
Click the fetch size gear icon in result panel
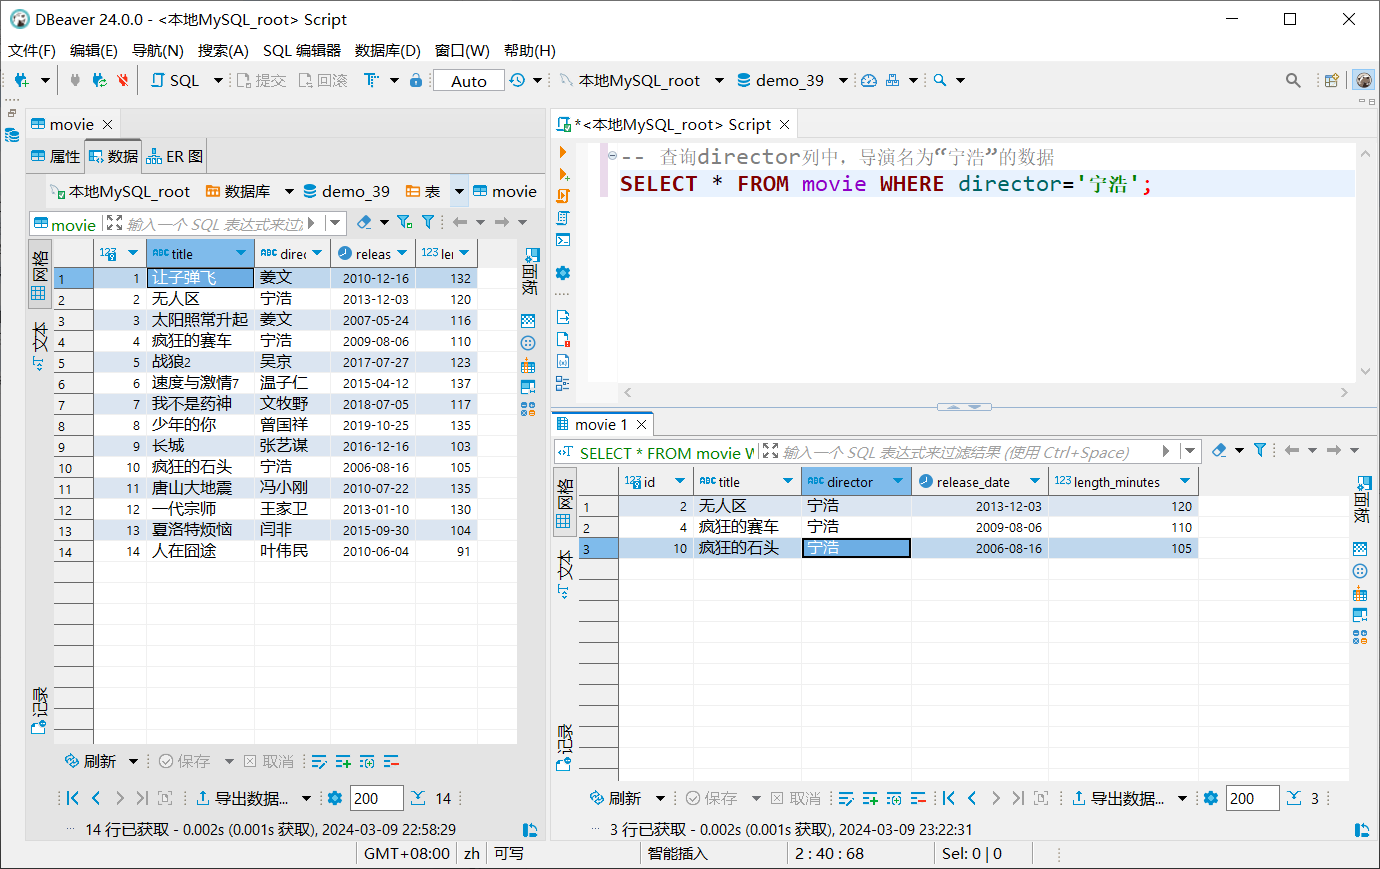pos(1211,798)
